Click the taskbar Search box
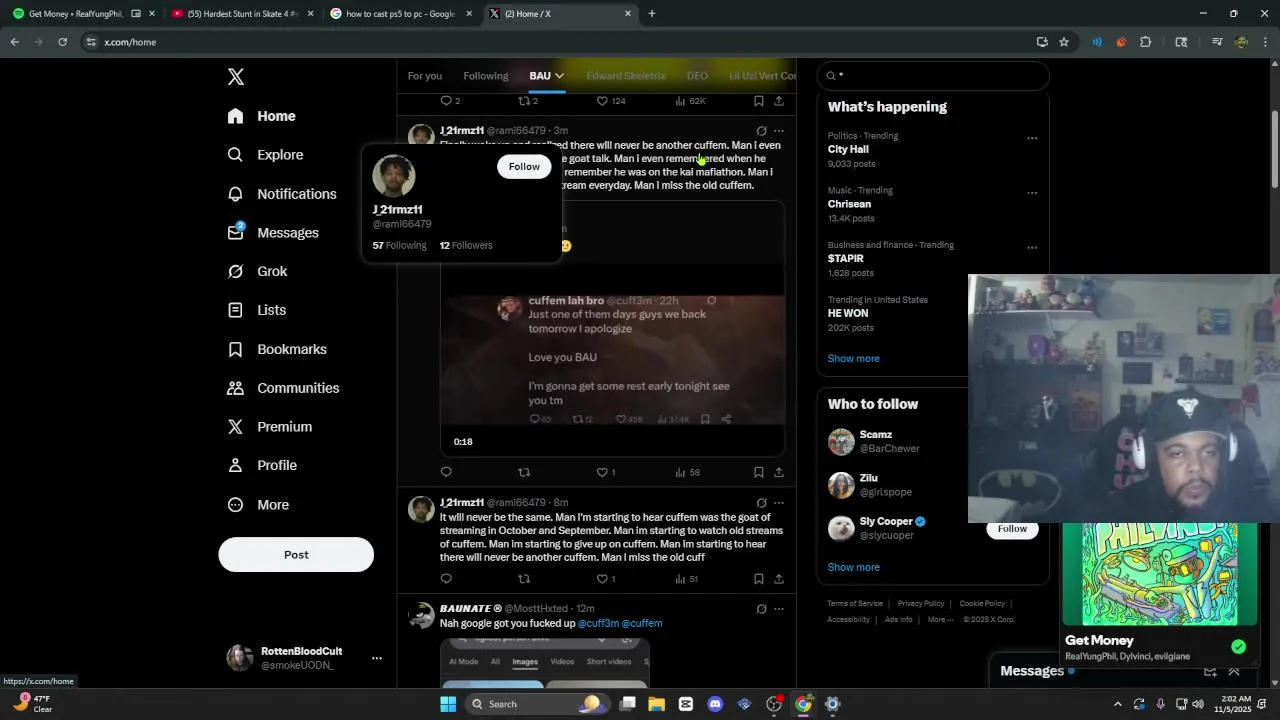The height and width of the screenshot is (720, 1280). point(536,704)
